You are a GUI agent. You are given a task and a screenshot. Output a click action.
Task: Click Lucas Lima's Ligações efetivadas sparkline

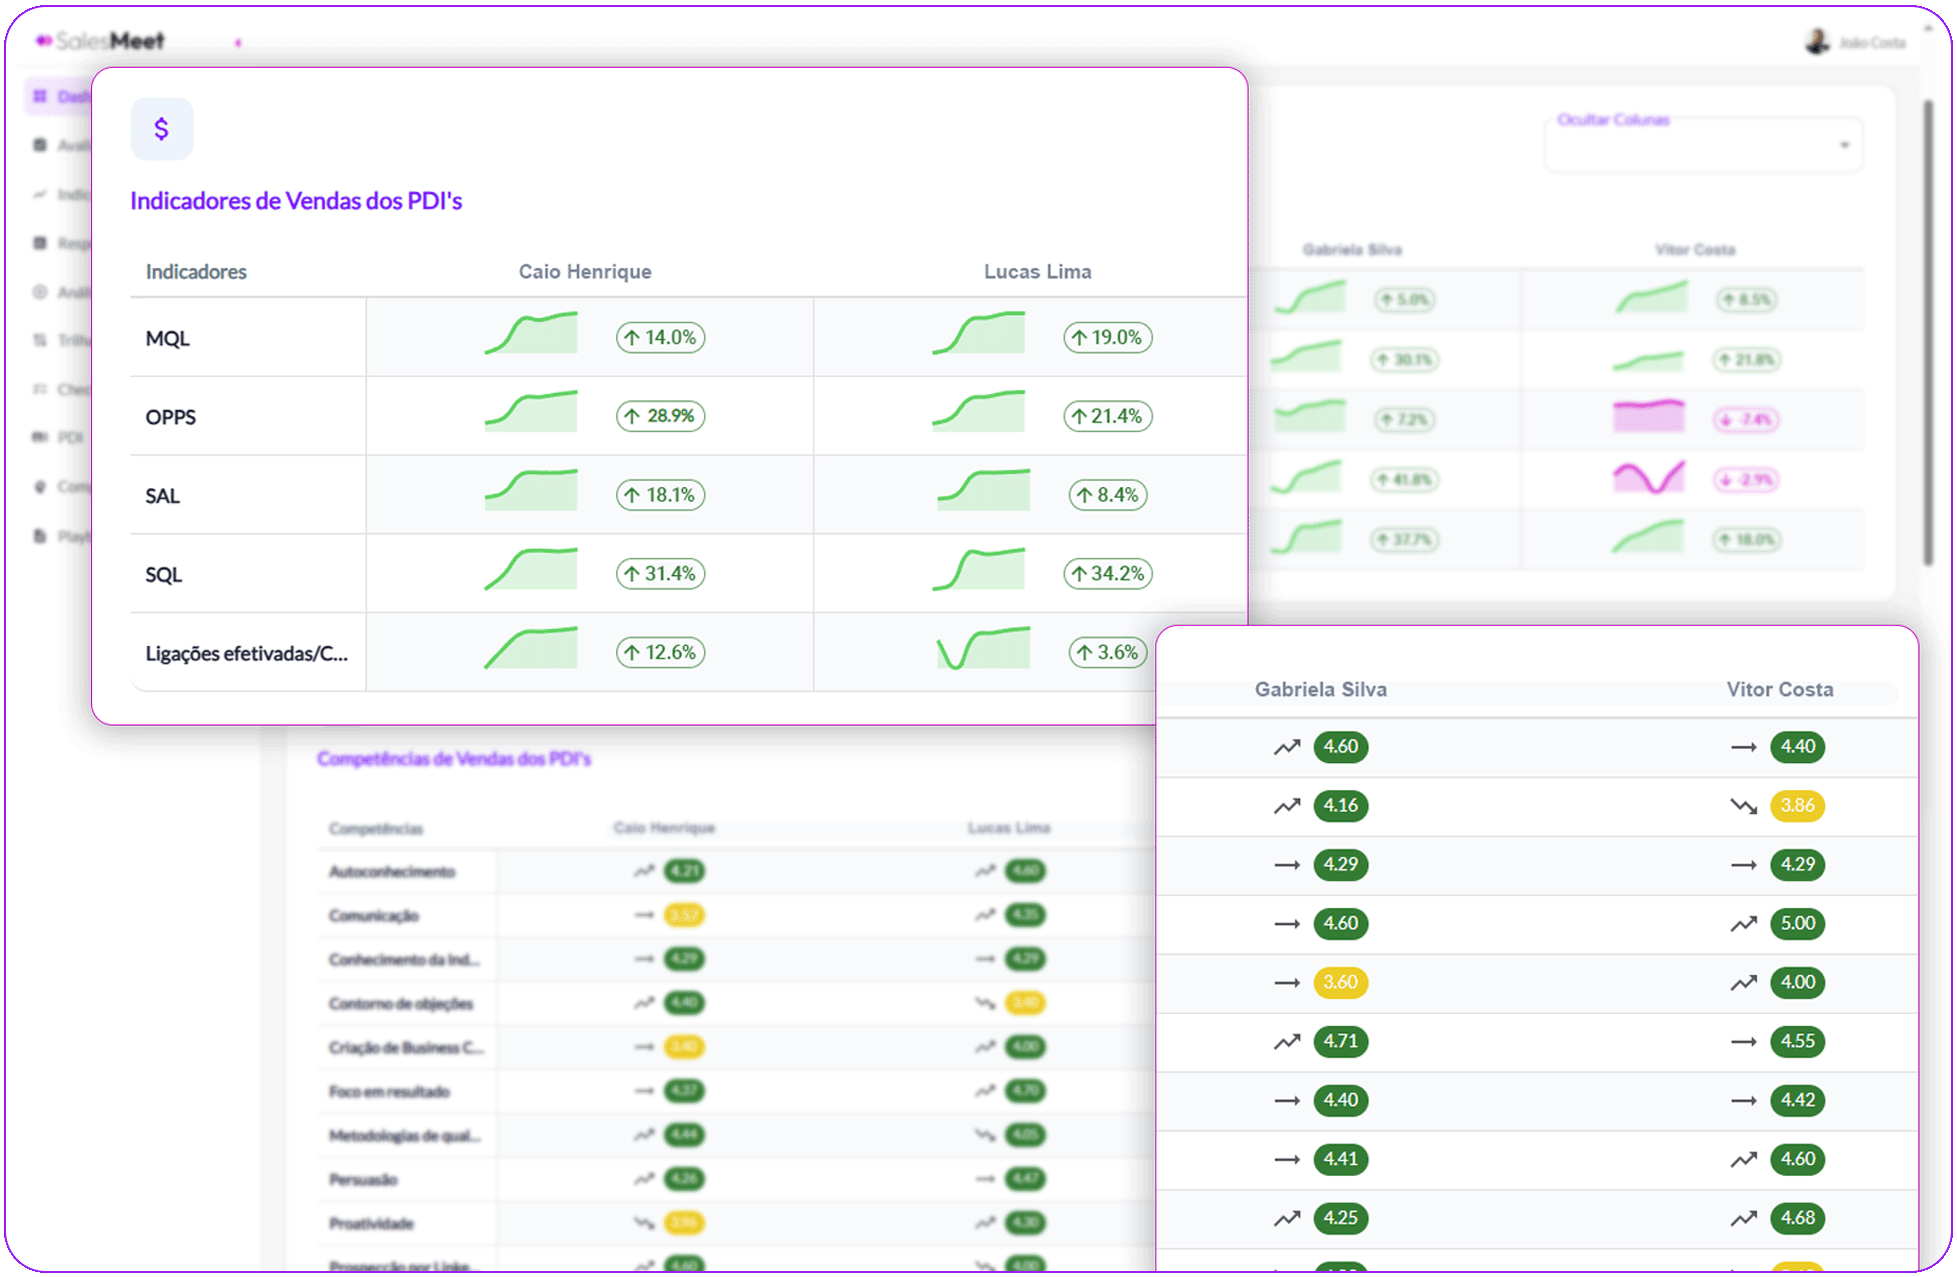pos(982,649)
